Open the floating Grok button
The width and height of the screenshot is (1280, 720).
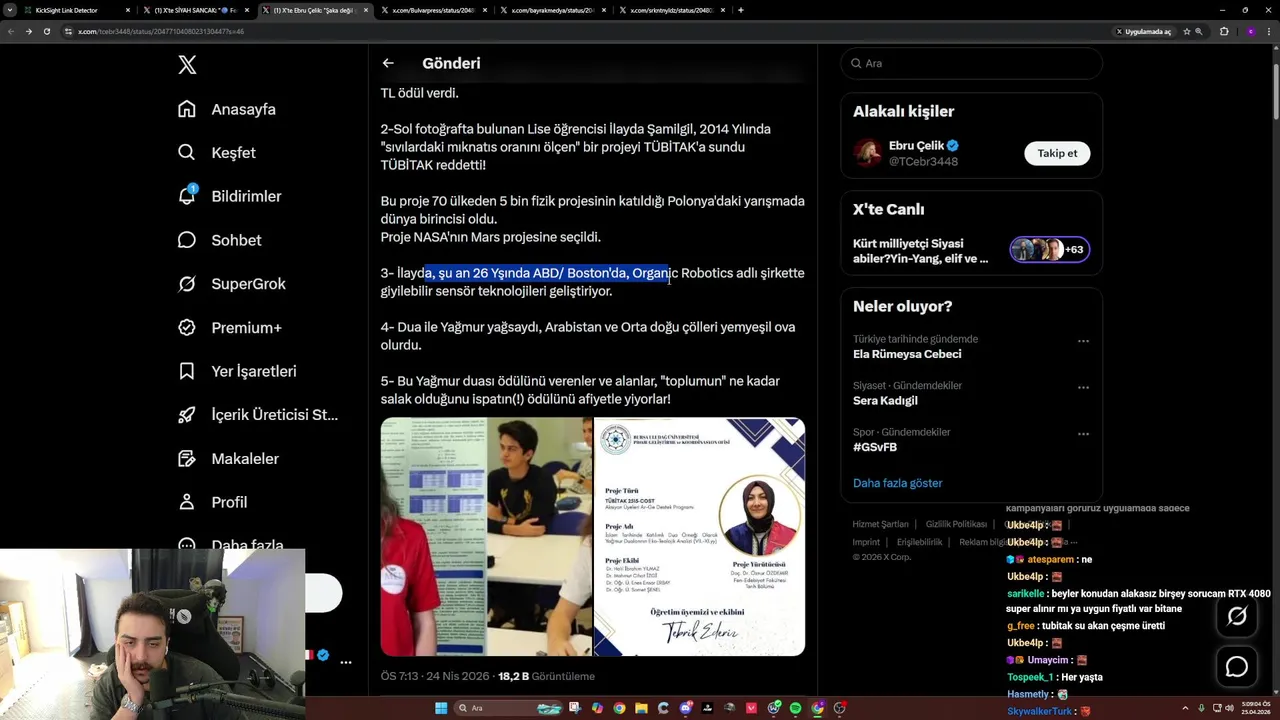click(x=1237, y=617)
